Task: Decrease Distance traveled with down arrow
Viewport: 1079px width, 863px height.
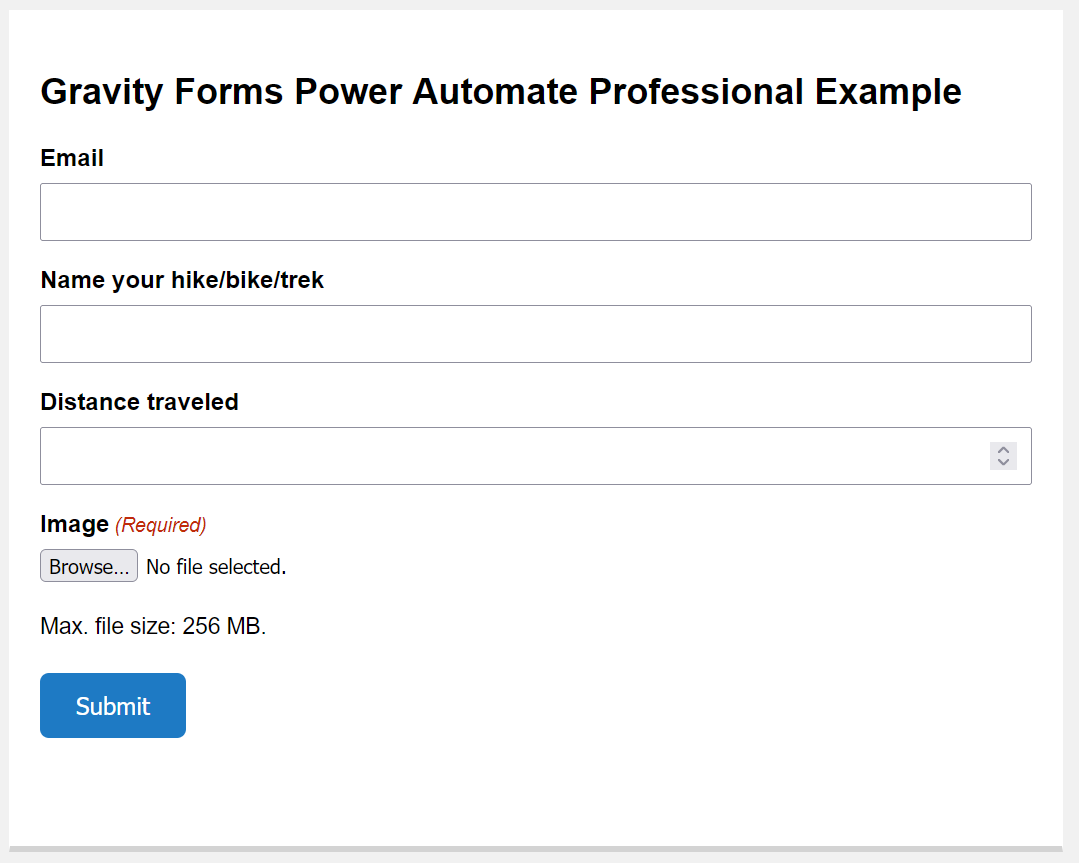Action: click(1003, 462)
